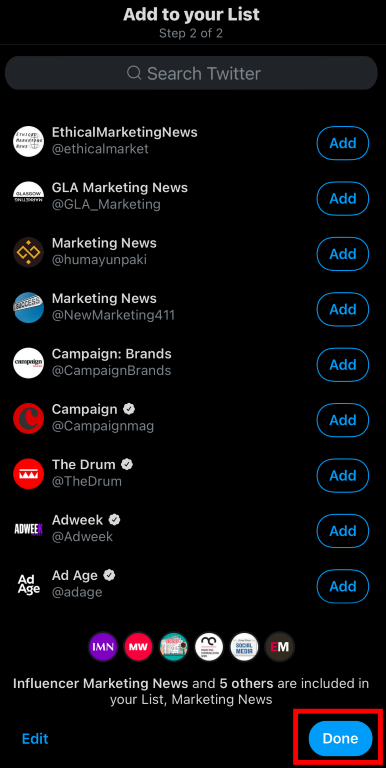Tap the Social Media member avatar

click(244, 647)
